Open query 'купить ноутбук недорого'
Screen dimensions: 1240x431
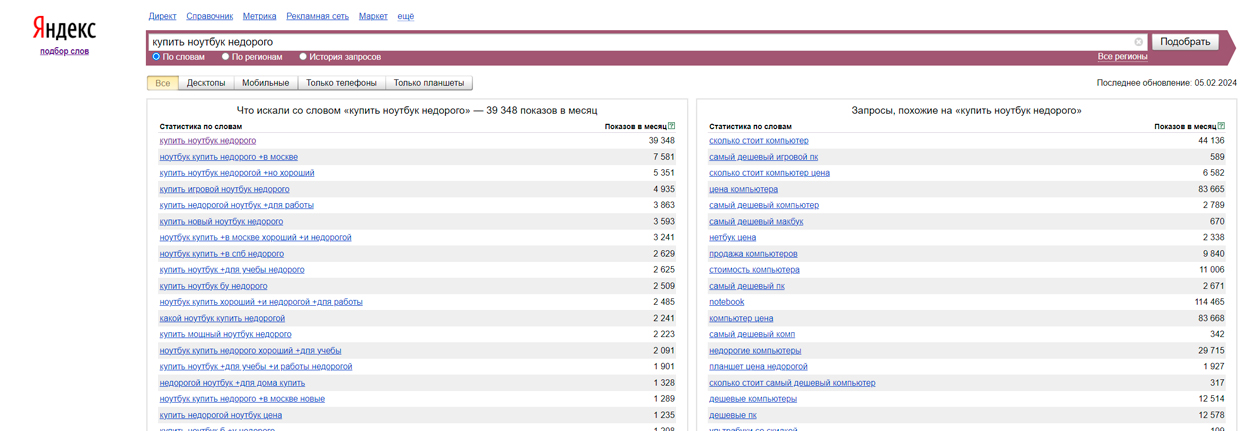[207, 141]
